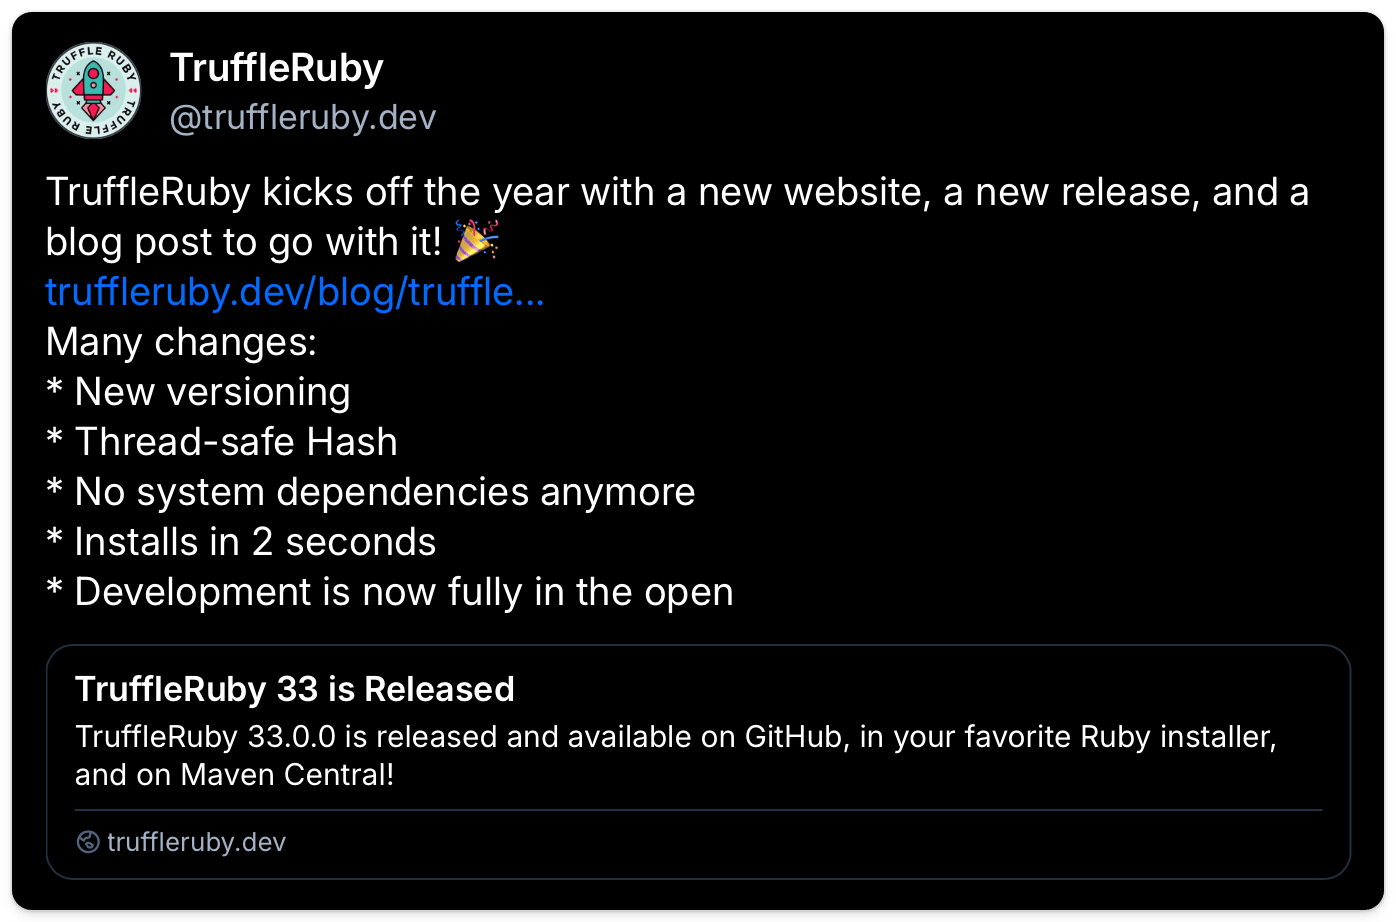Click the party popper emoji
Viewport: 1396px width, 922px height.
(x=477, y=242)
